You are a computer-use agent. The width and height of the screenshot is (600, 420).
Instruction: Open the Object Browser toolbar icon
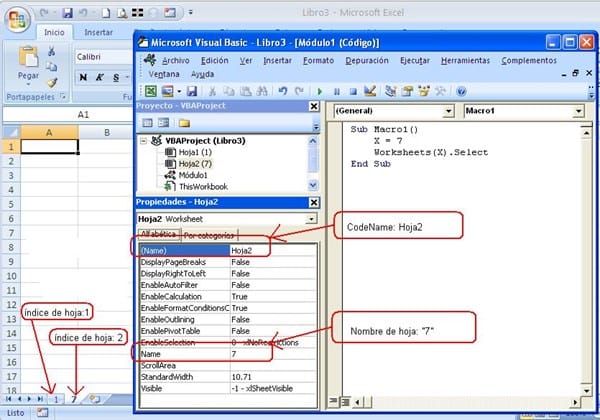point(424,91)
